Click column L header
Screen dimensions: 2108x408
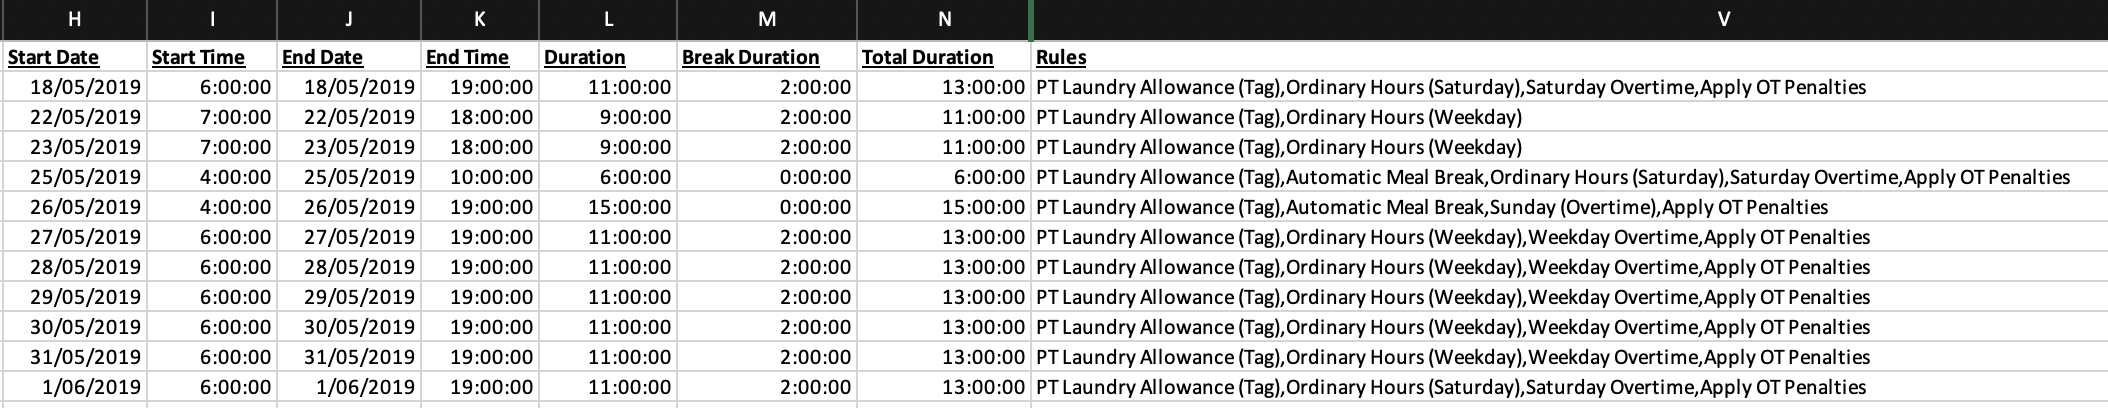pos(608,19)
